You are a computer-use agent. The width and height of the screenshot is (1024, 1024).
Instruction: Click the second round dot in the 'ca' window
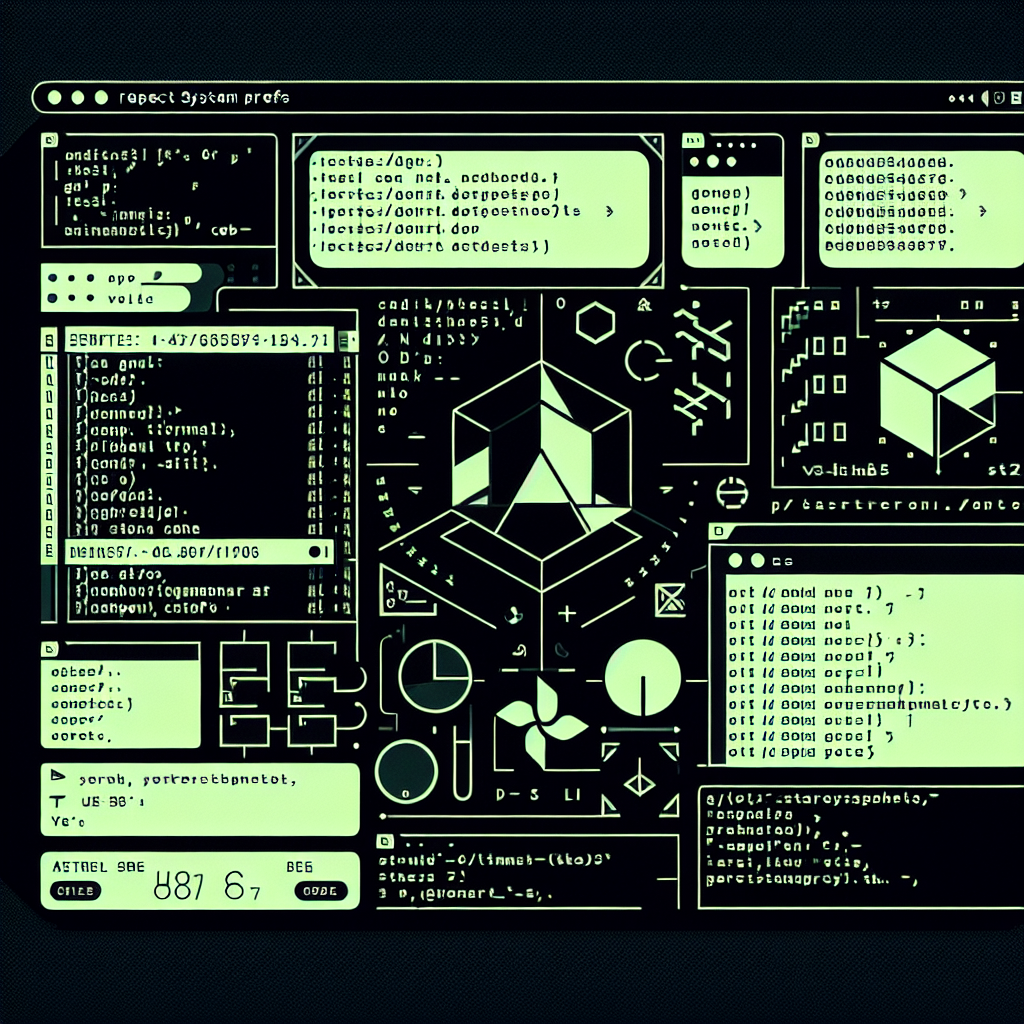pyautogui.click(x=758, y=560)
